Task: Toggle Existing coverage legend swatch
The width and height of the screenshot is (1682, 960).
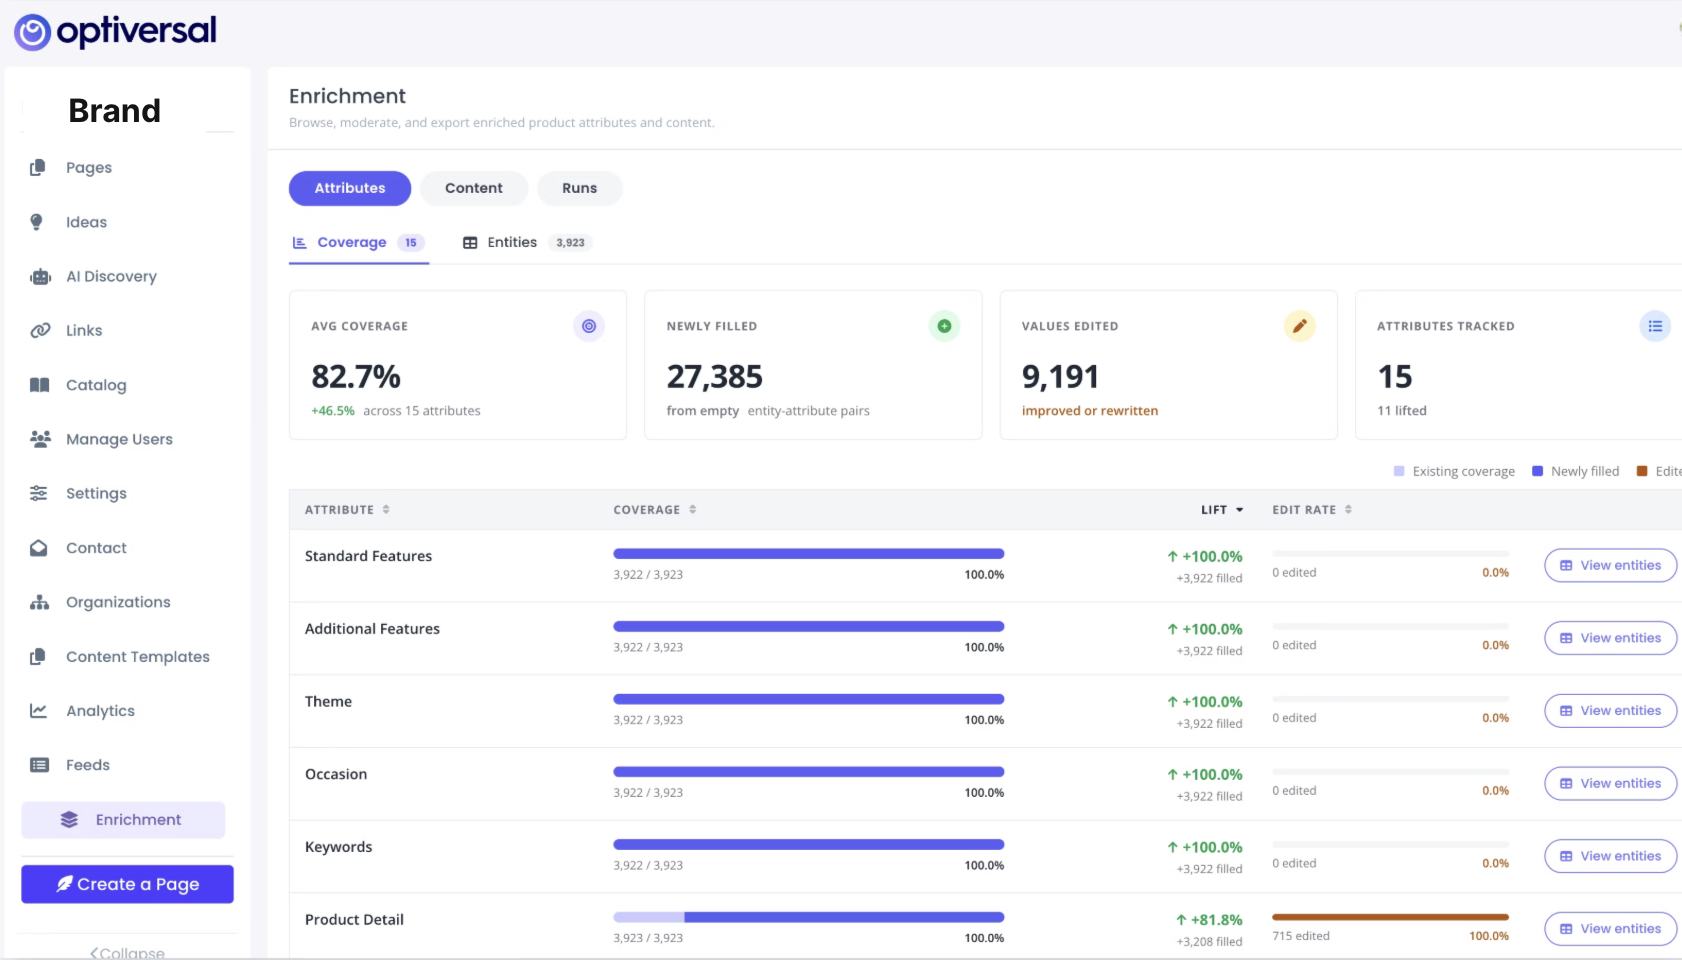Action: 1399,471
